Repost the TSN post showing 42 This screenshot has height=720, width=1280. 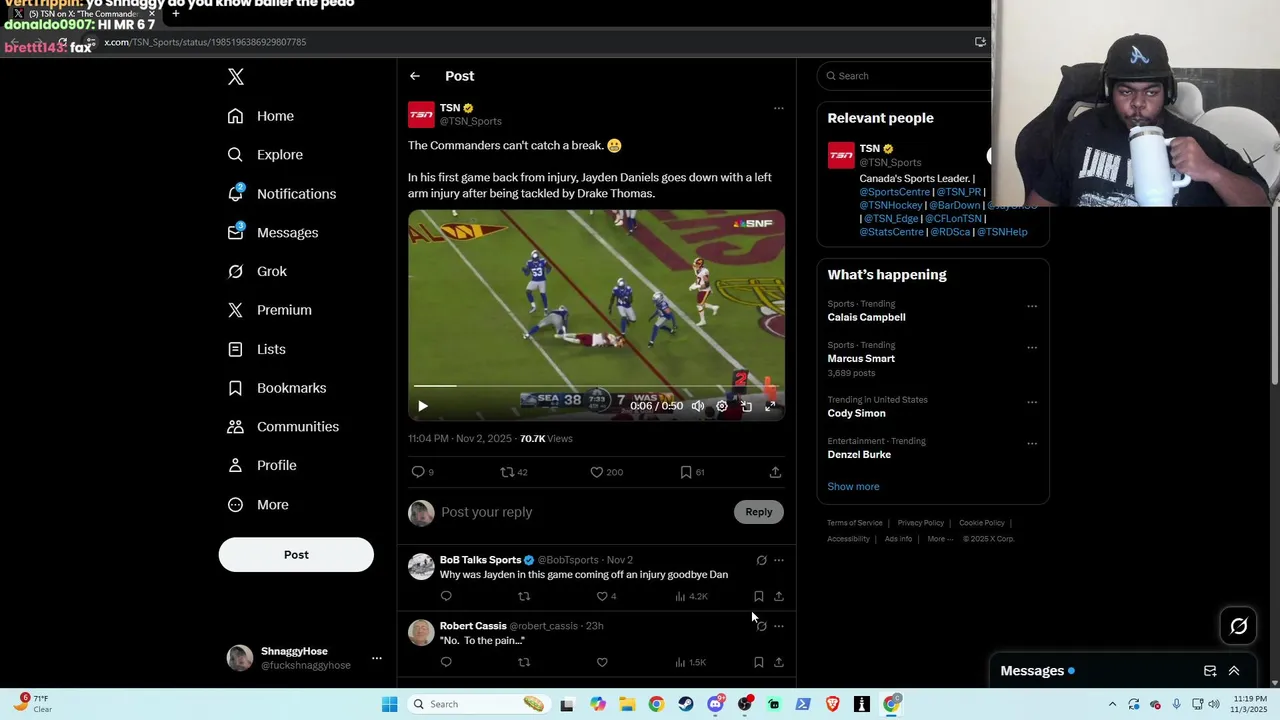[513, 472]
